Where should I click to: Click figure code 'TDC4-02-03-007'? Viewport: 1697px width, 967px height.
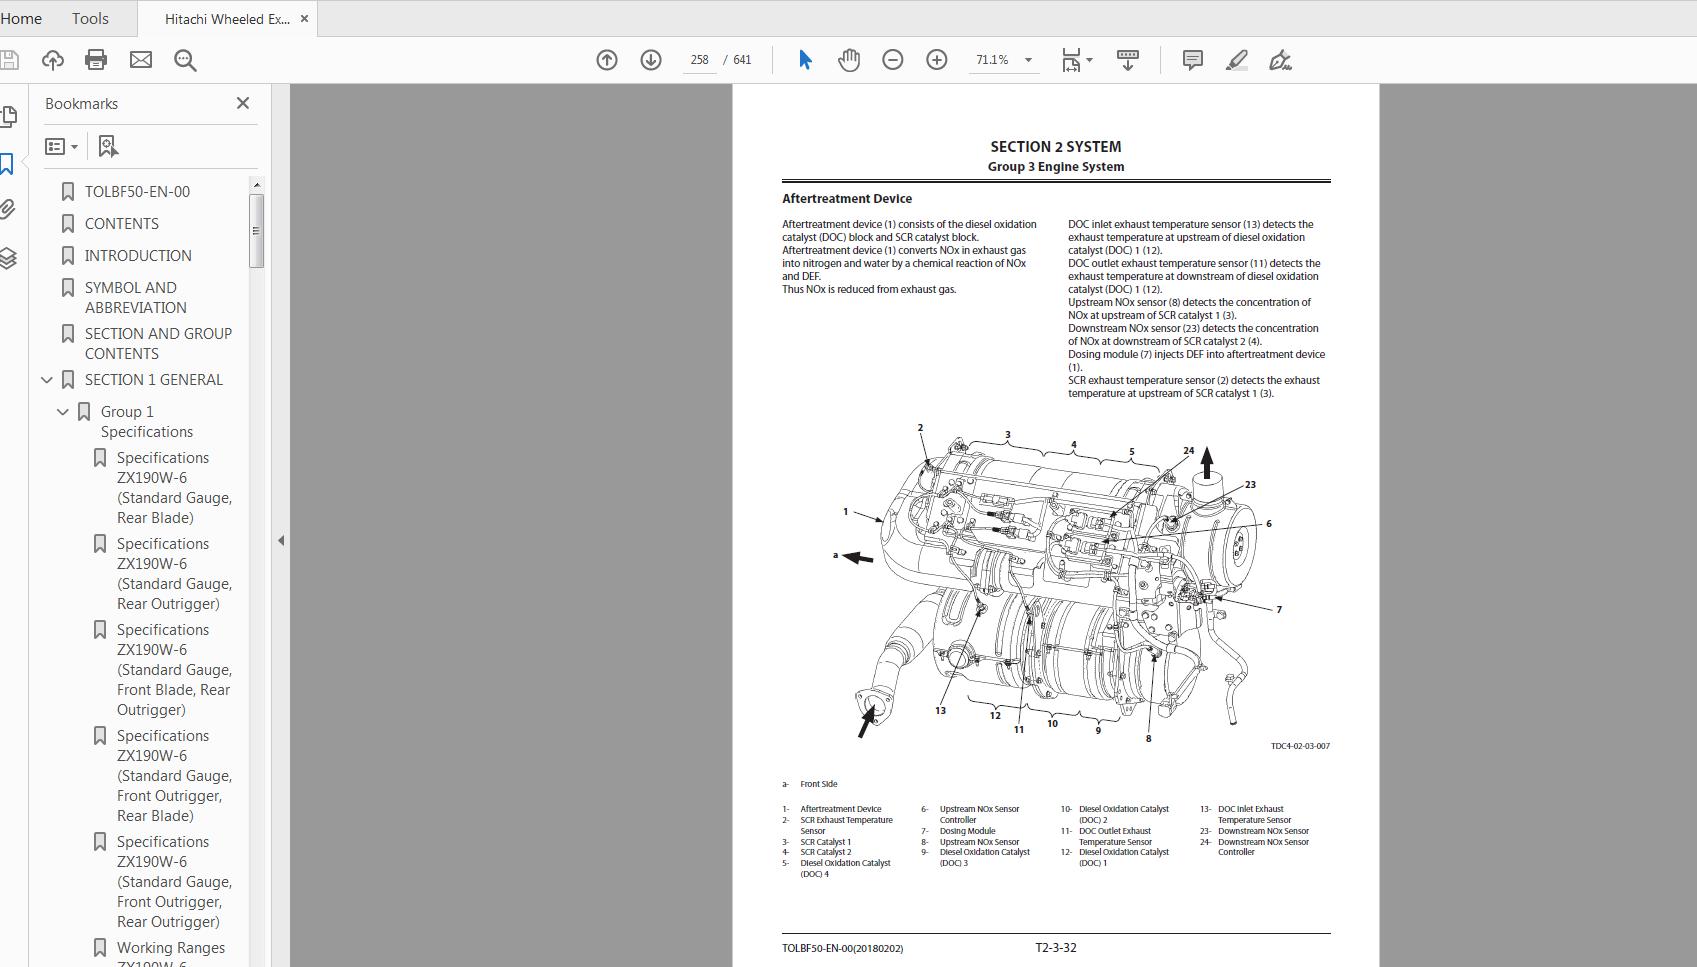tap(1300, 746)
